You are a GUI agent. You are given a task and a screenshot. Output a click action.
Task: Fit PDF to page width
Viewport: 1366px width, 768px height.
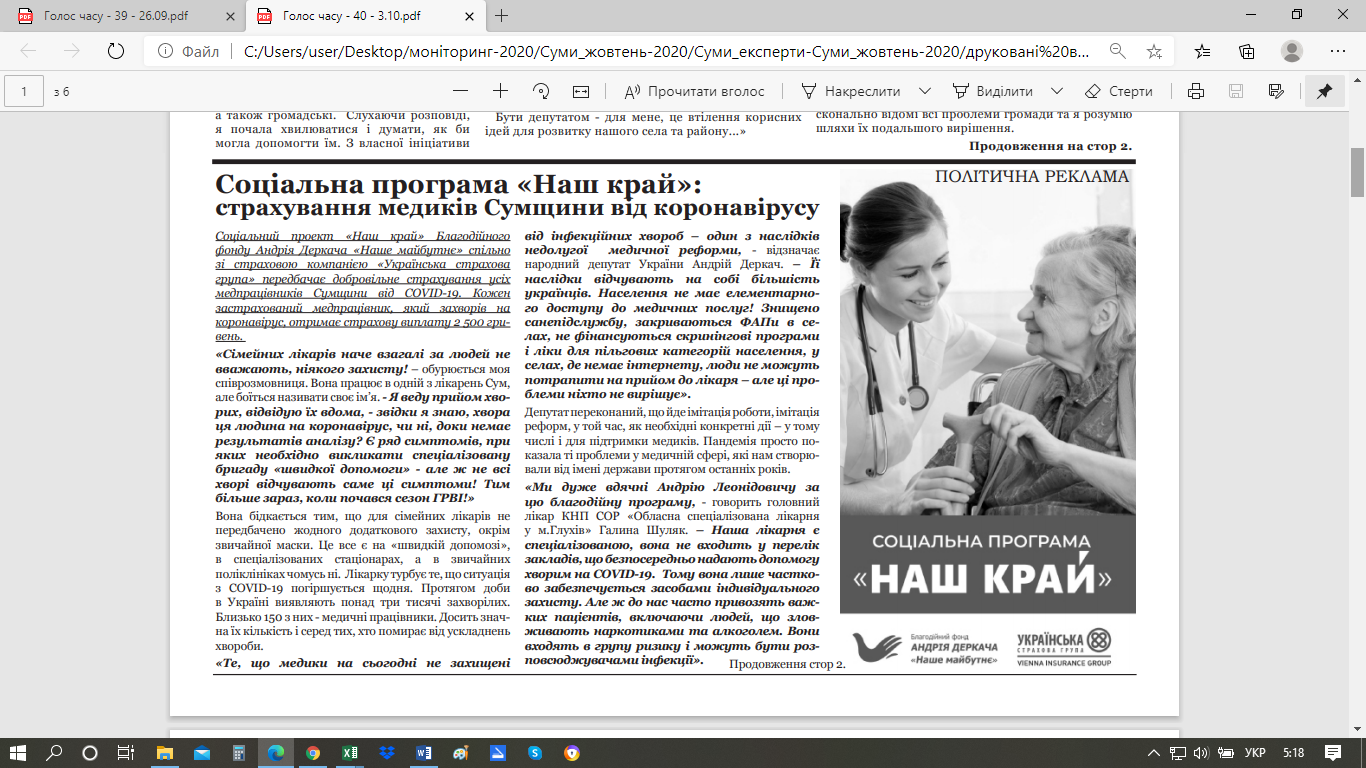coord(581,91)
